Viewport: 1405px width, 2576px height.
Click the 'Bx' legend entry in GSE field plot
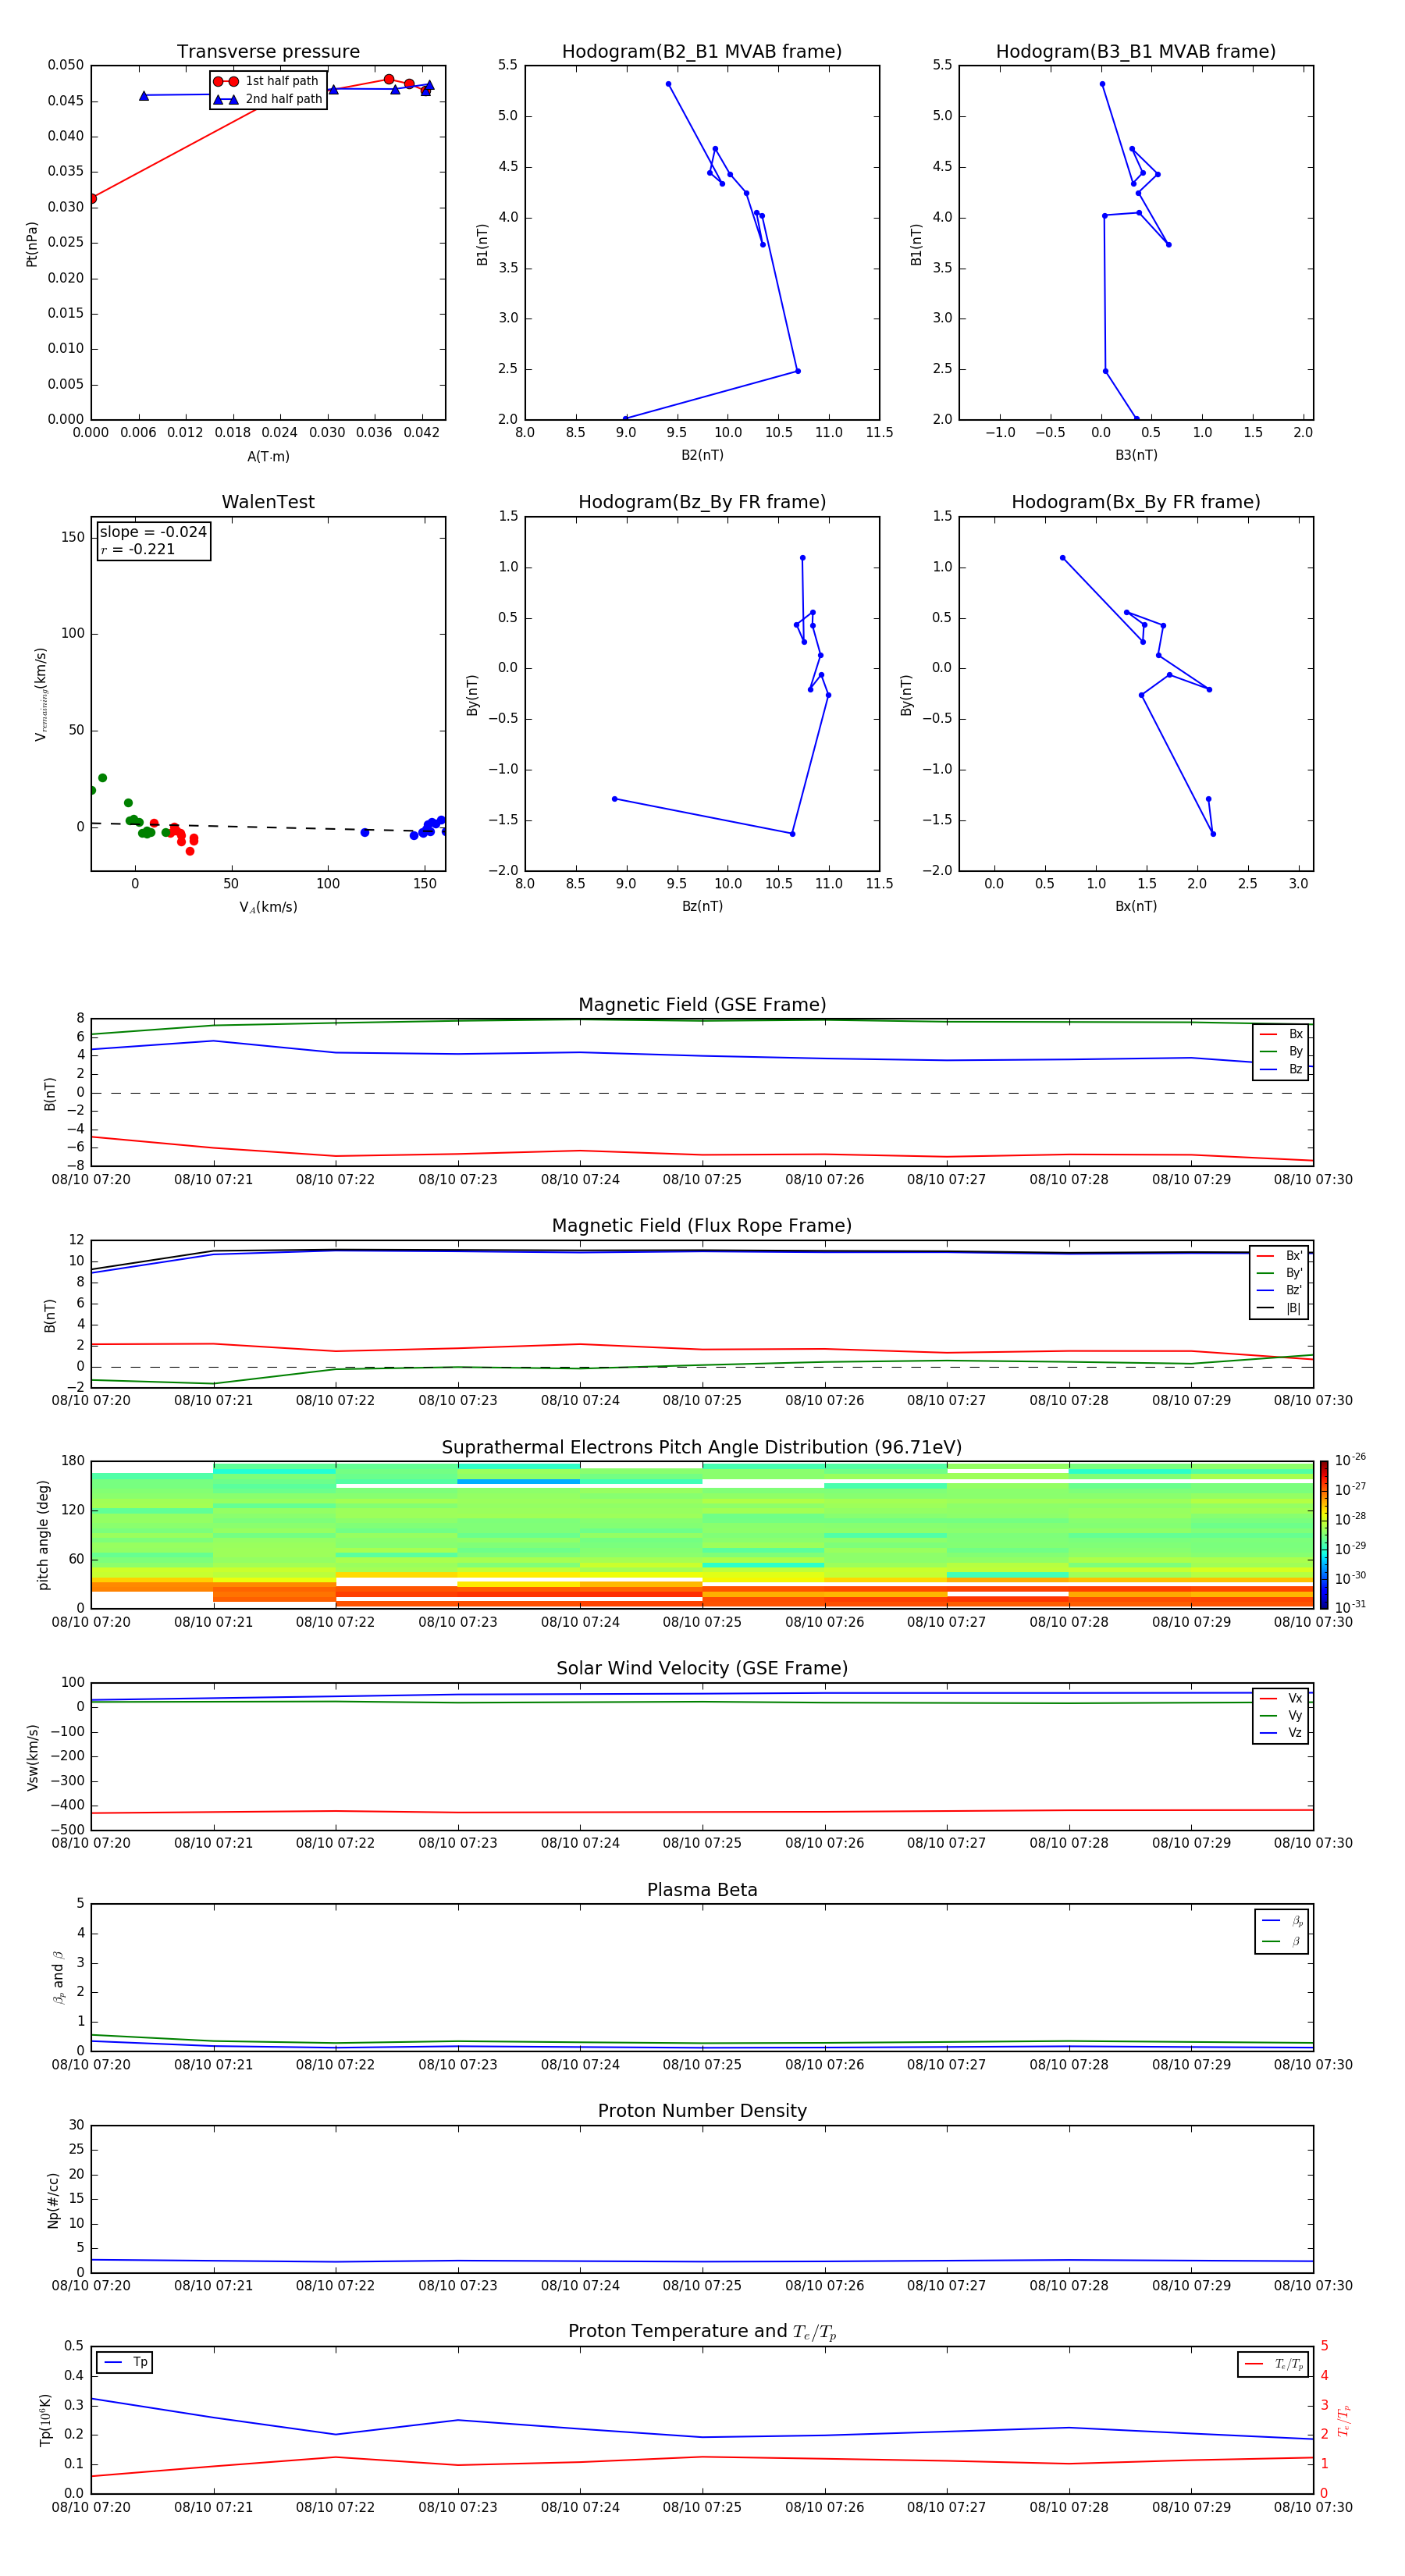[1281, 1034]
